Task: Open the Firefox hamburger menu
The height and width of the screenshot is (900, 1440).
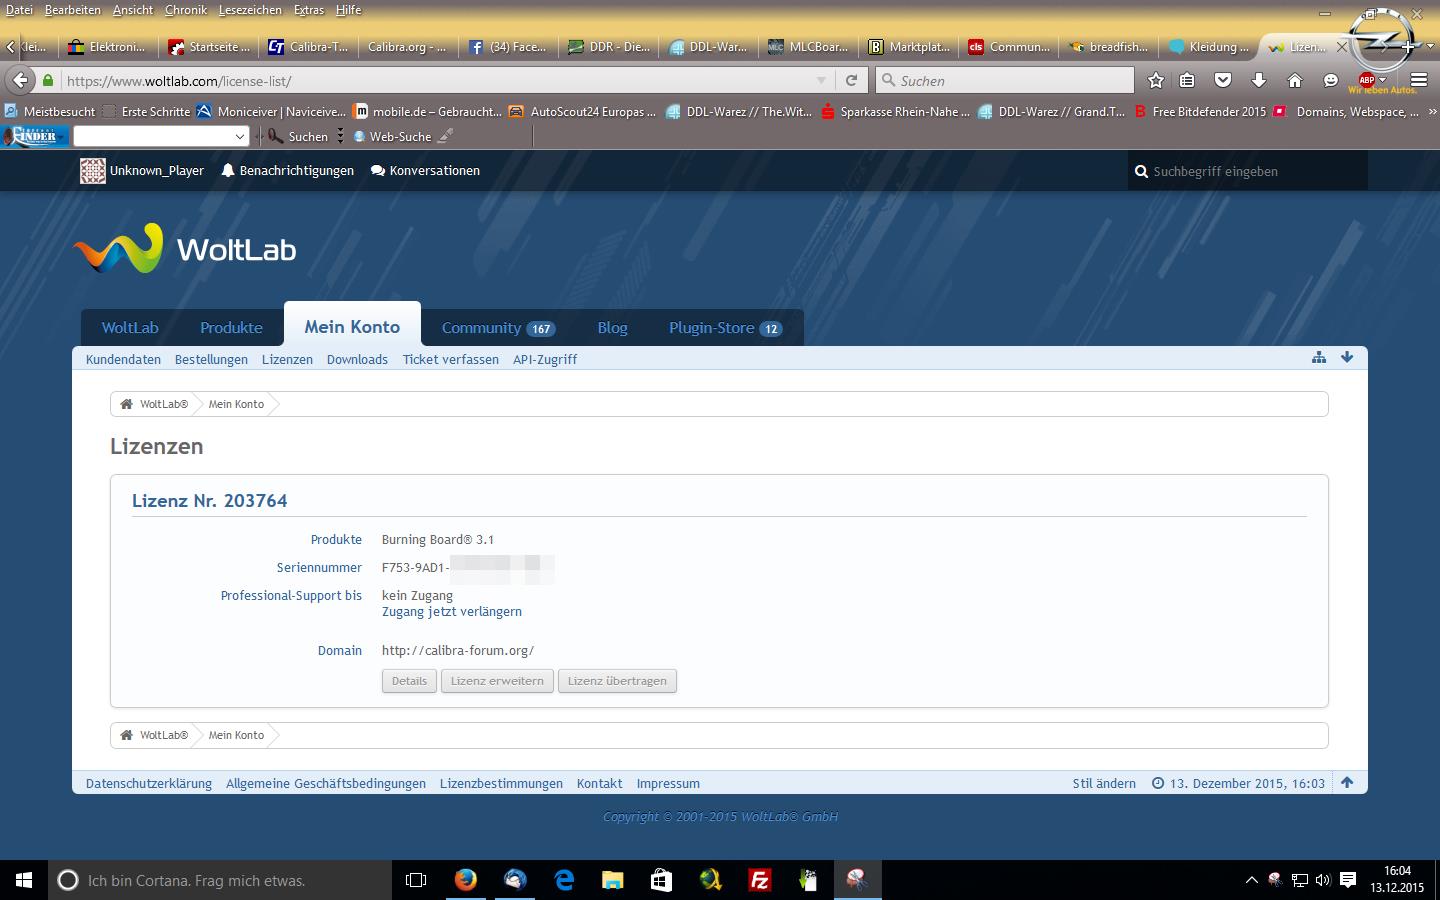Action: [x=1418, y=80]
